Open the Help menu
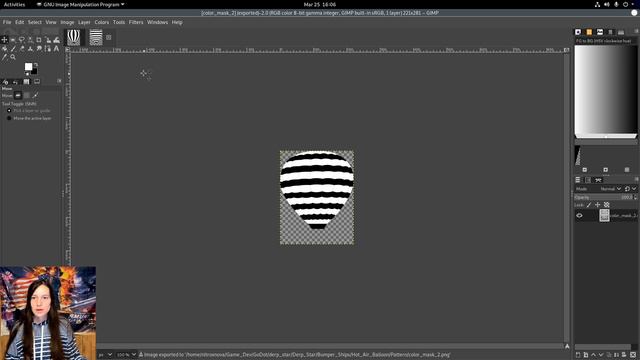This screenshot has height=360, width=640. click(x=177, y=22)
